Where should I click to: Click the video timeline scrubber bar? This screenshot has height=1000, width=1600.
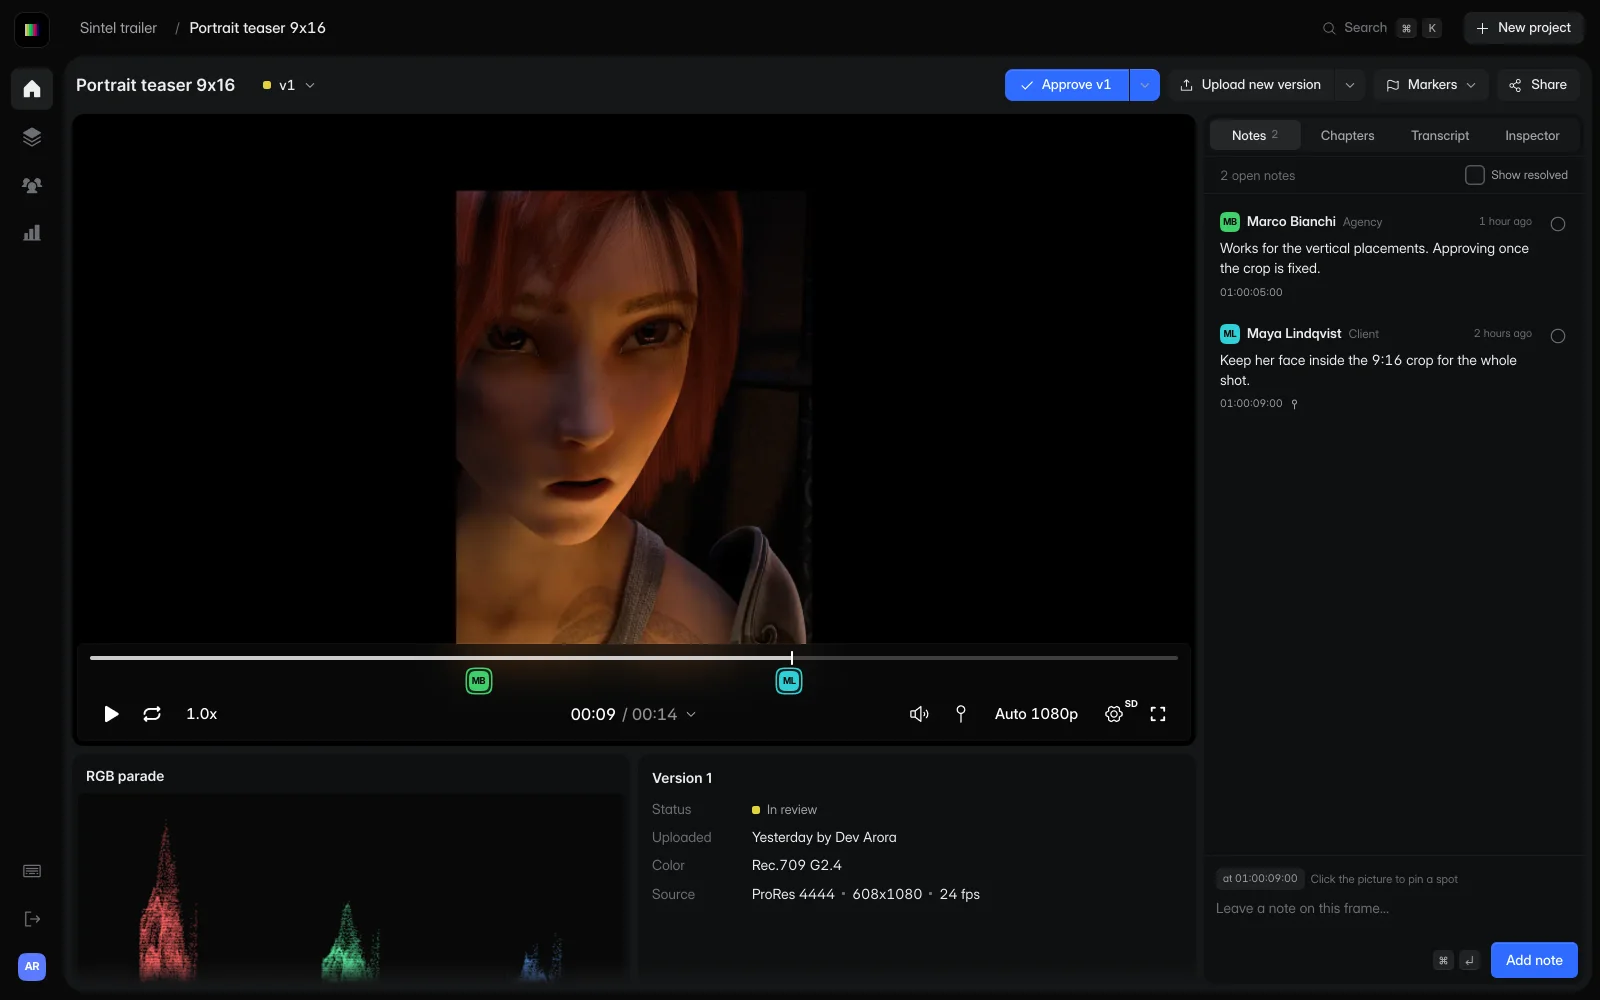coord(634,658)
